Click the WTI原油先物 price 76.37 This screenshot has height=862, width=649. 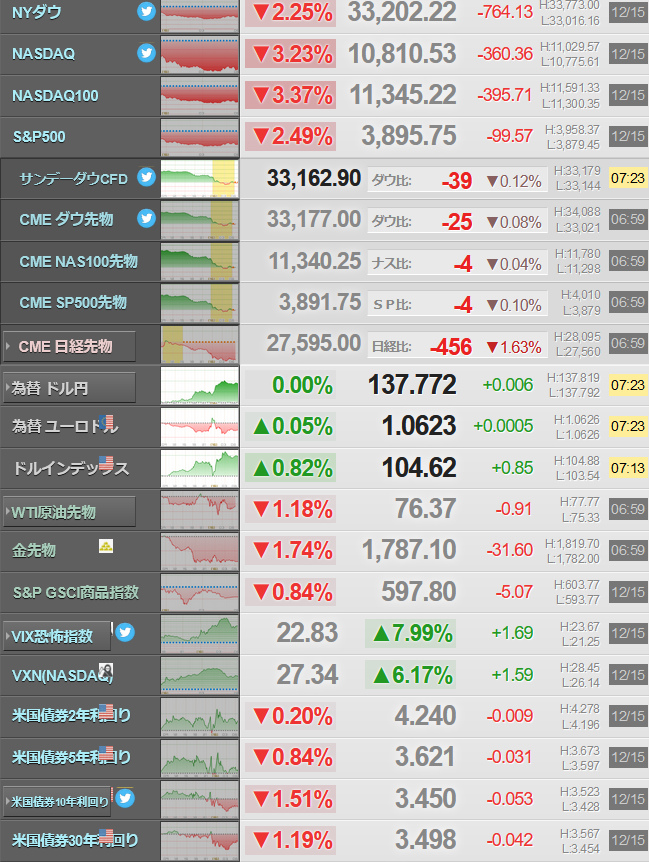pyautogui.click(x=426, y=509)
